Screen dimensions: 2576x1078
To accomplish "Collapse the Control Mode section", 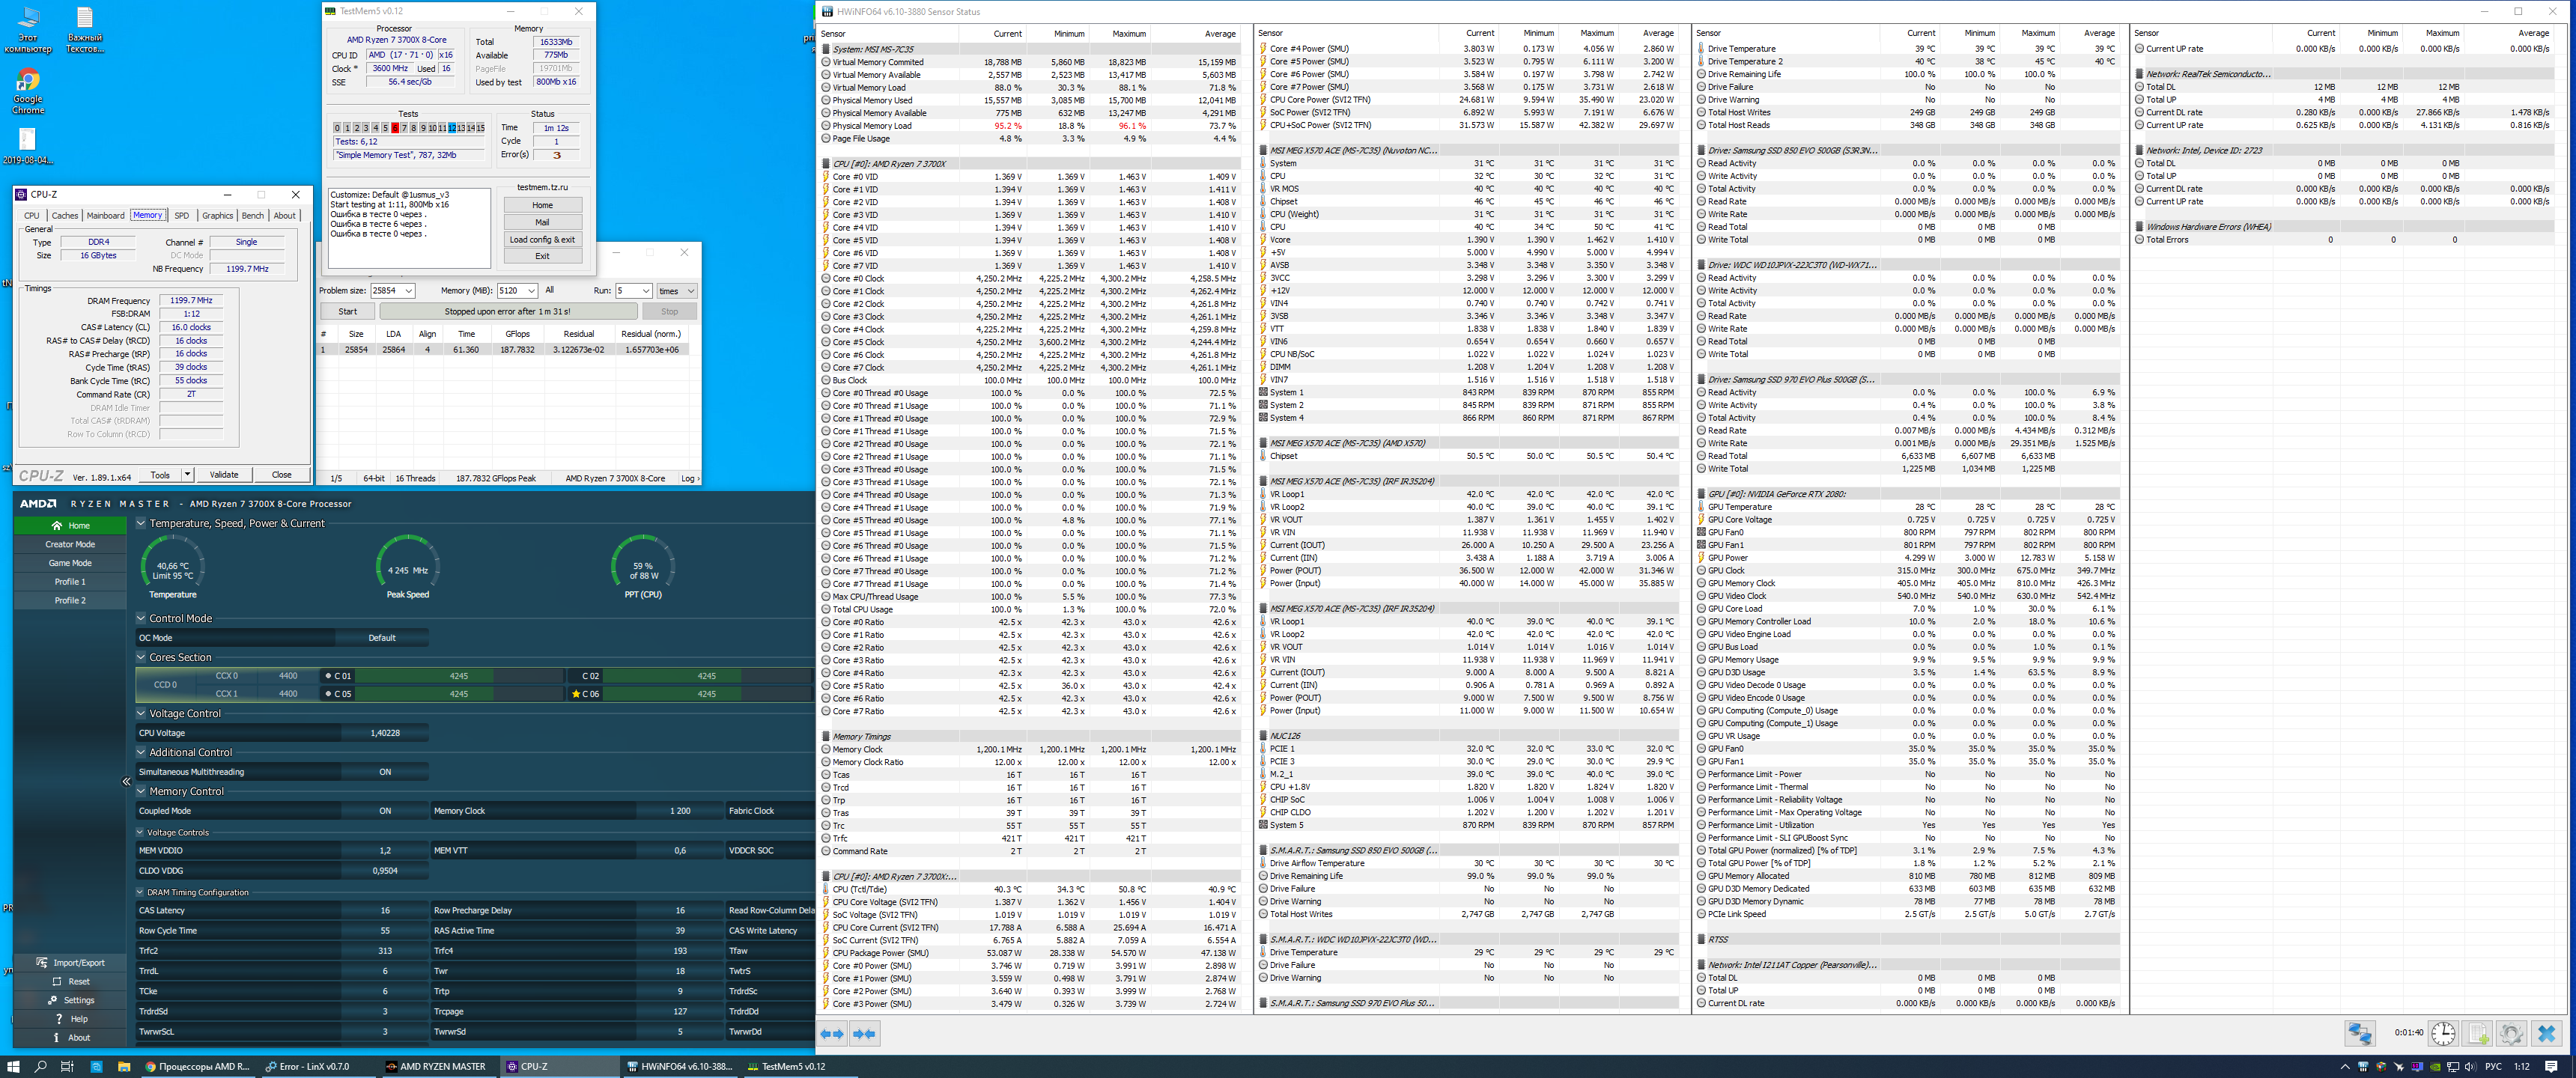I will 141,618.
